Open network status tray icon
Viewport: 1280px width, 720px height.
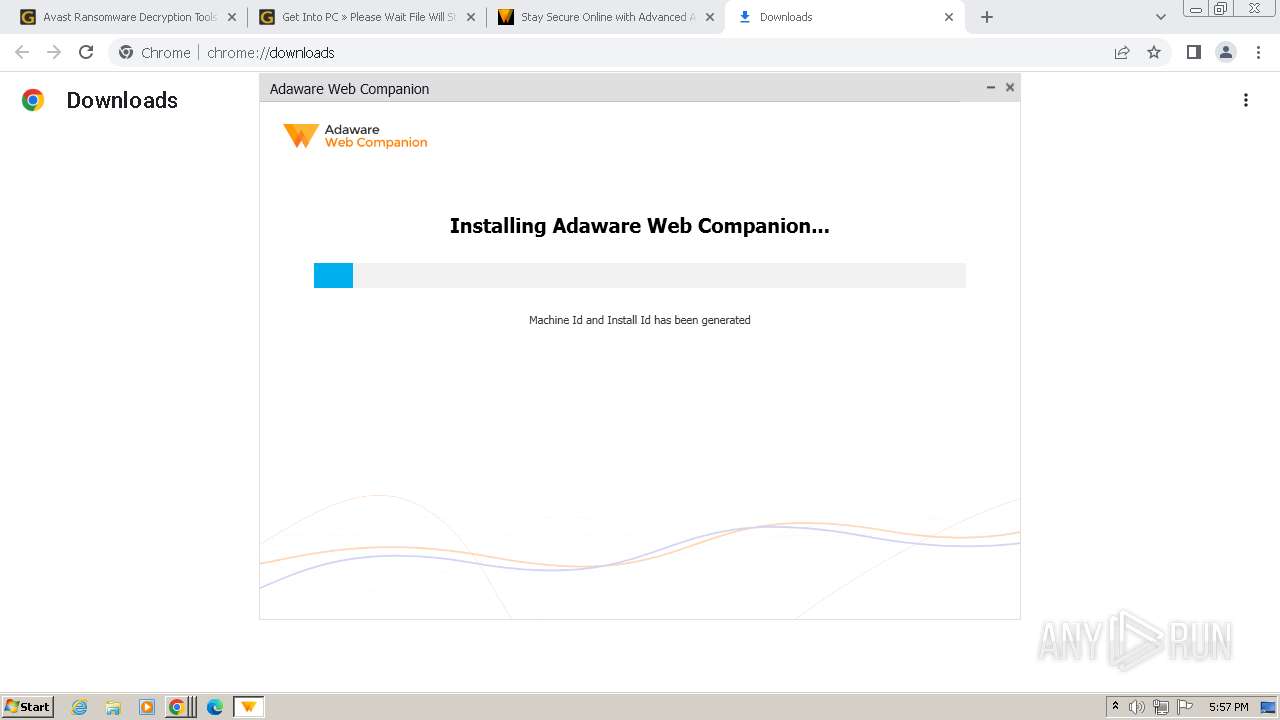1161,707
